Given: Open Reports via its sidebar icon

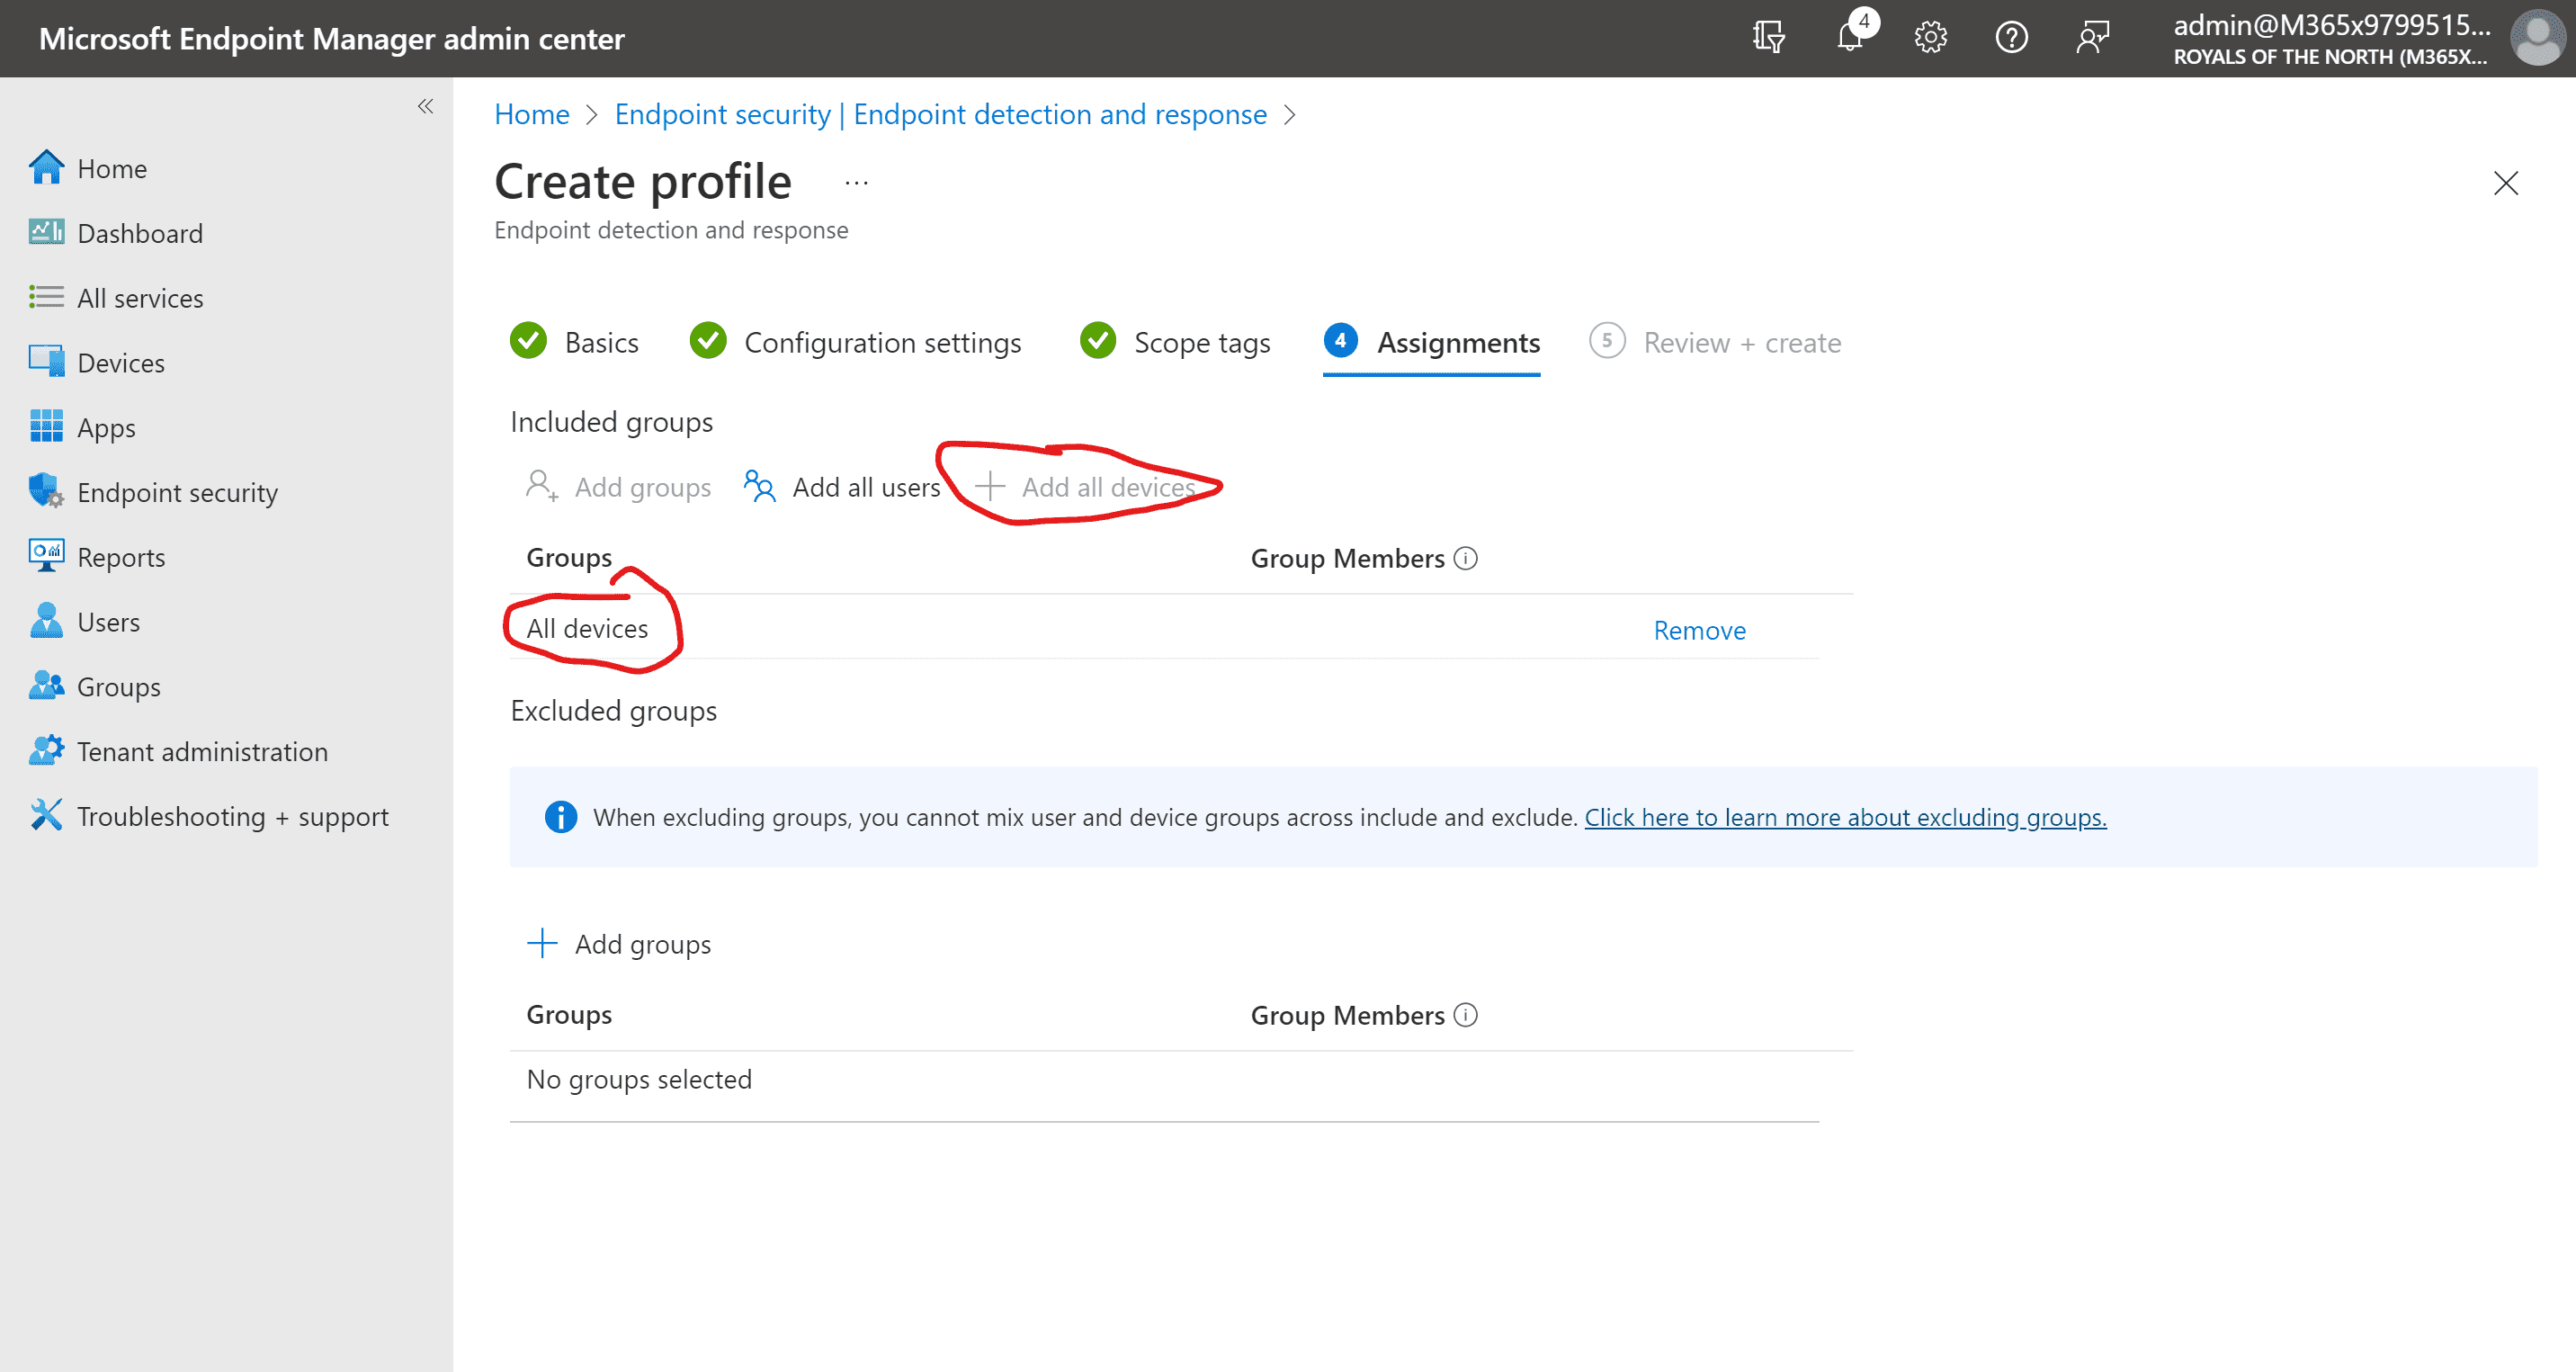Looking at the screenshot, I should click(45, 556).
